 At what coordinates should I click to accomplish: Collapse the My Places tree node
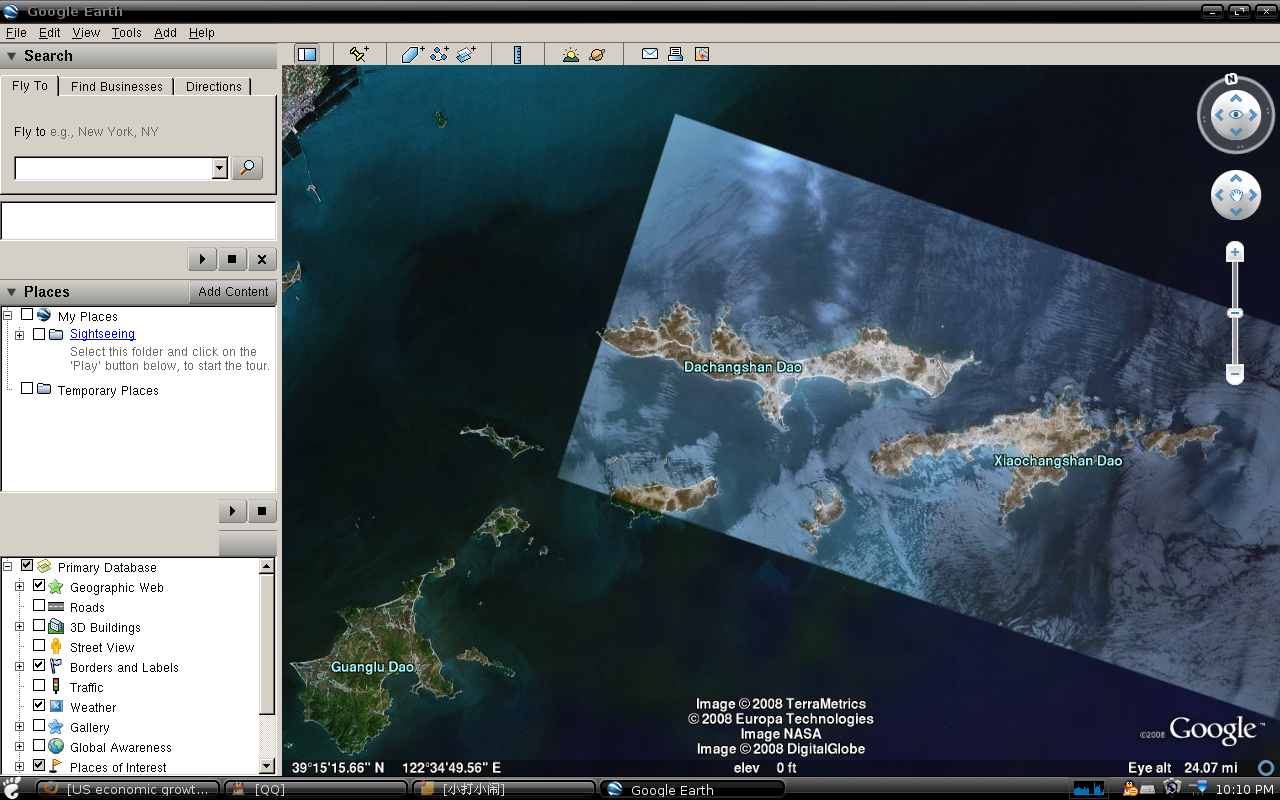[8, 316]
